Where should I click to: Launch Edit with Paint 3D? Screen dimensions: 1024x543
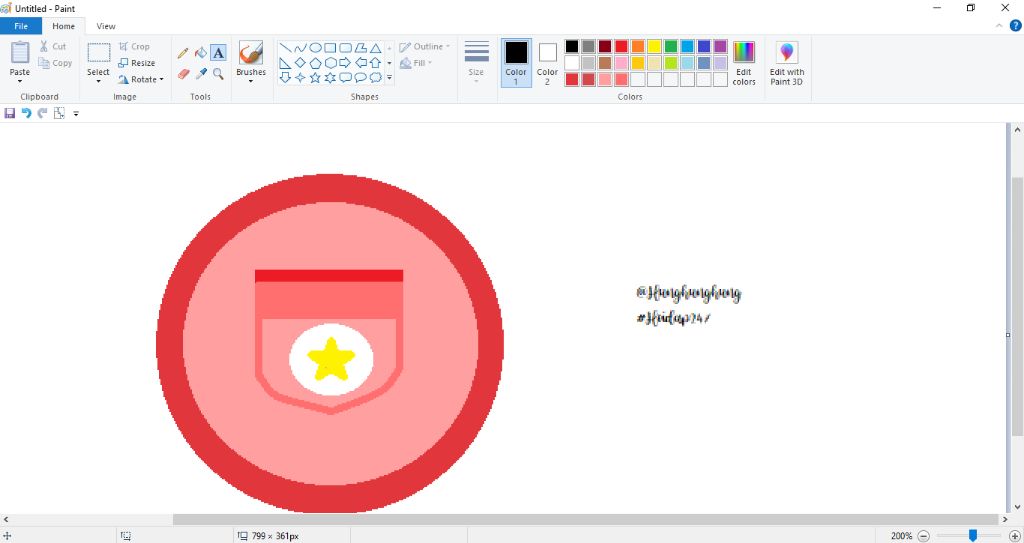pos(787,63)
